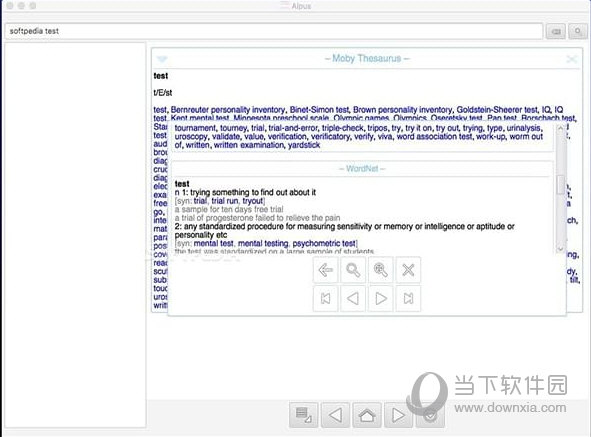Close the Moby Thesaurus panel
Screen dimensions: 591x437
pos(572,59)
